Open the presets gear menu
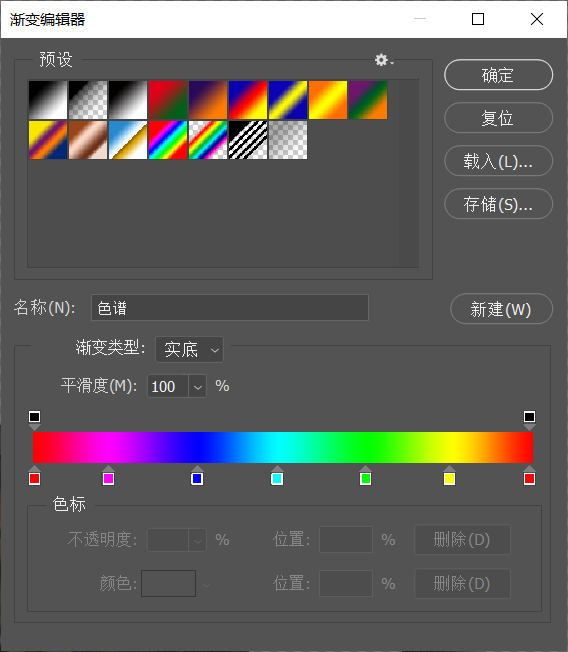 coord(384,60)
